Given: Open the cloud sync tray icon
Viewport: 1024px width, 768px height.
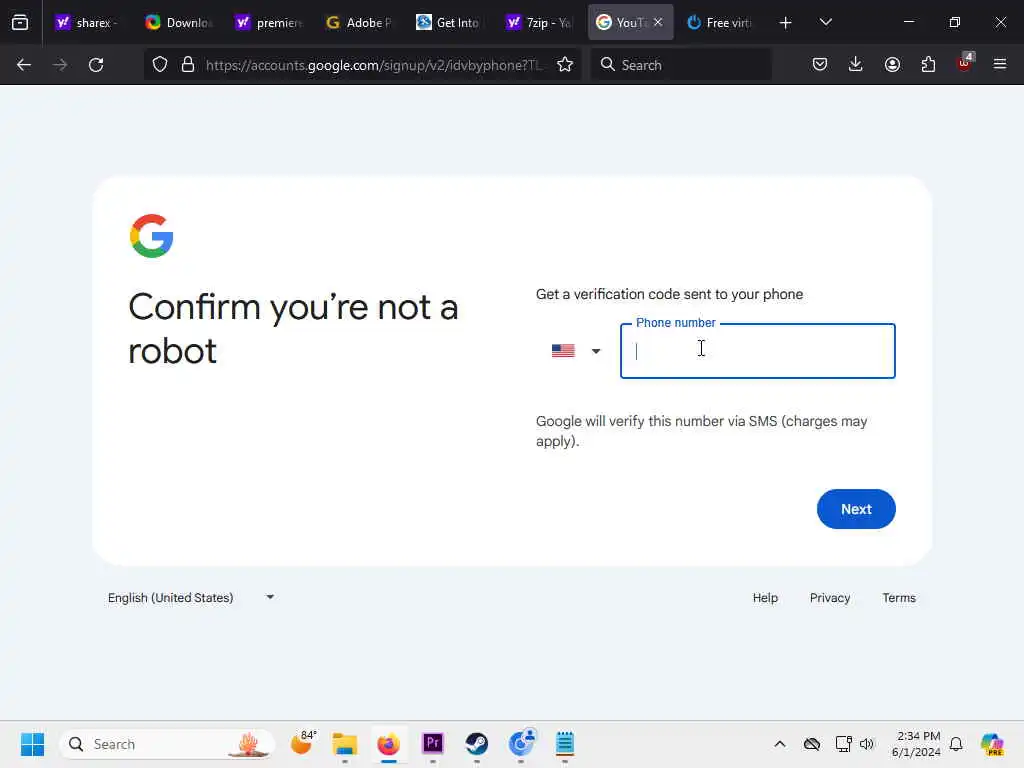Looking at the screenshot, I should 812,744.
